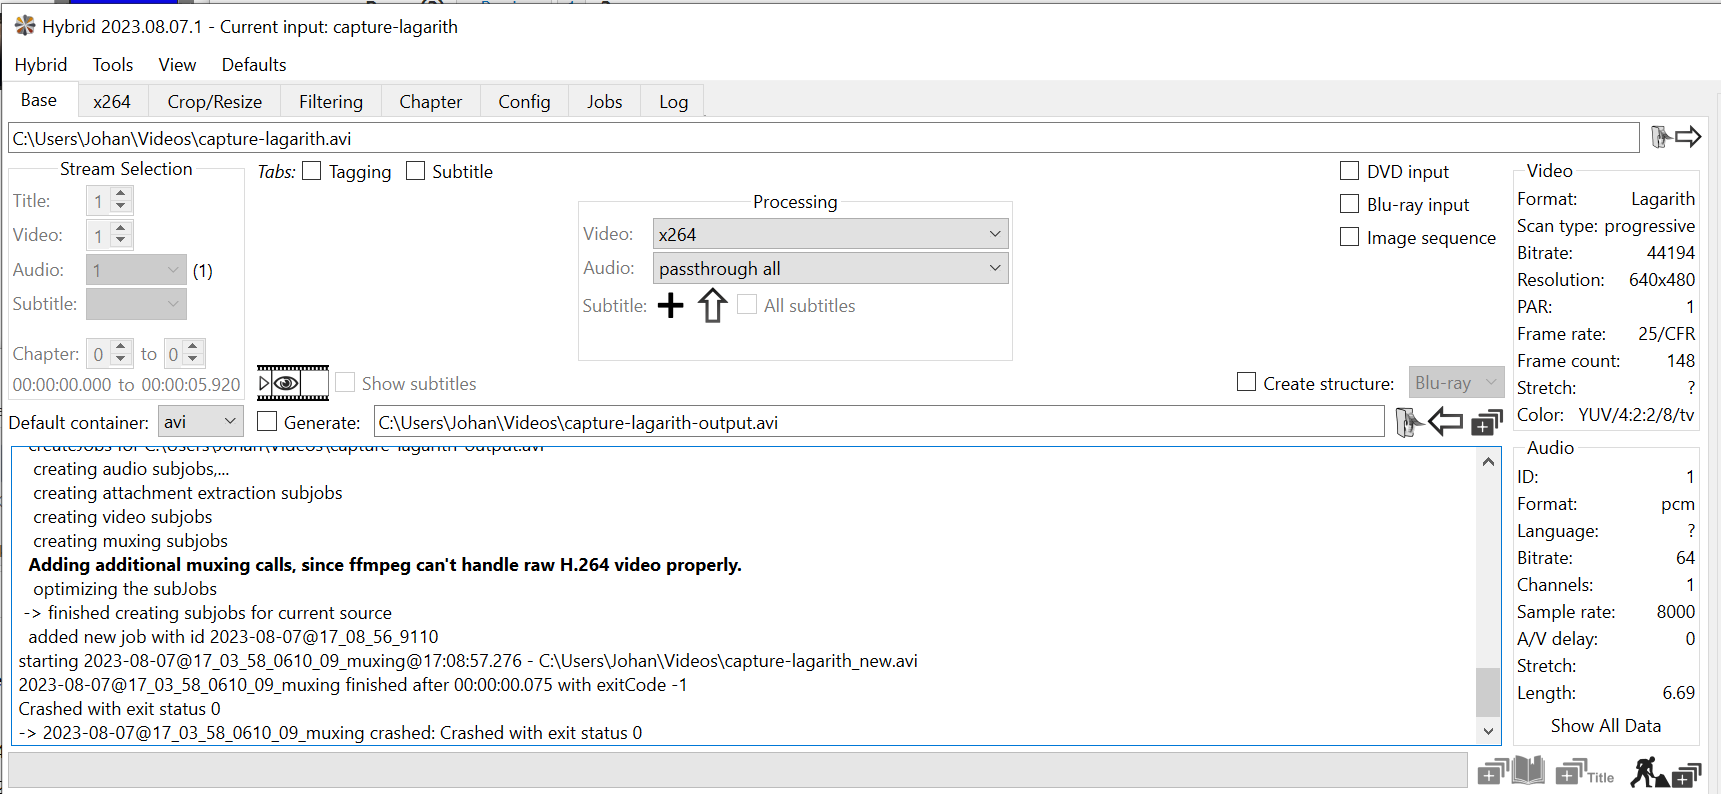Image resolution: width=1721 pixels, height=794 pixels.
Task: Tick the Tagging tab checkbox
Action: pos(312,171)
